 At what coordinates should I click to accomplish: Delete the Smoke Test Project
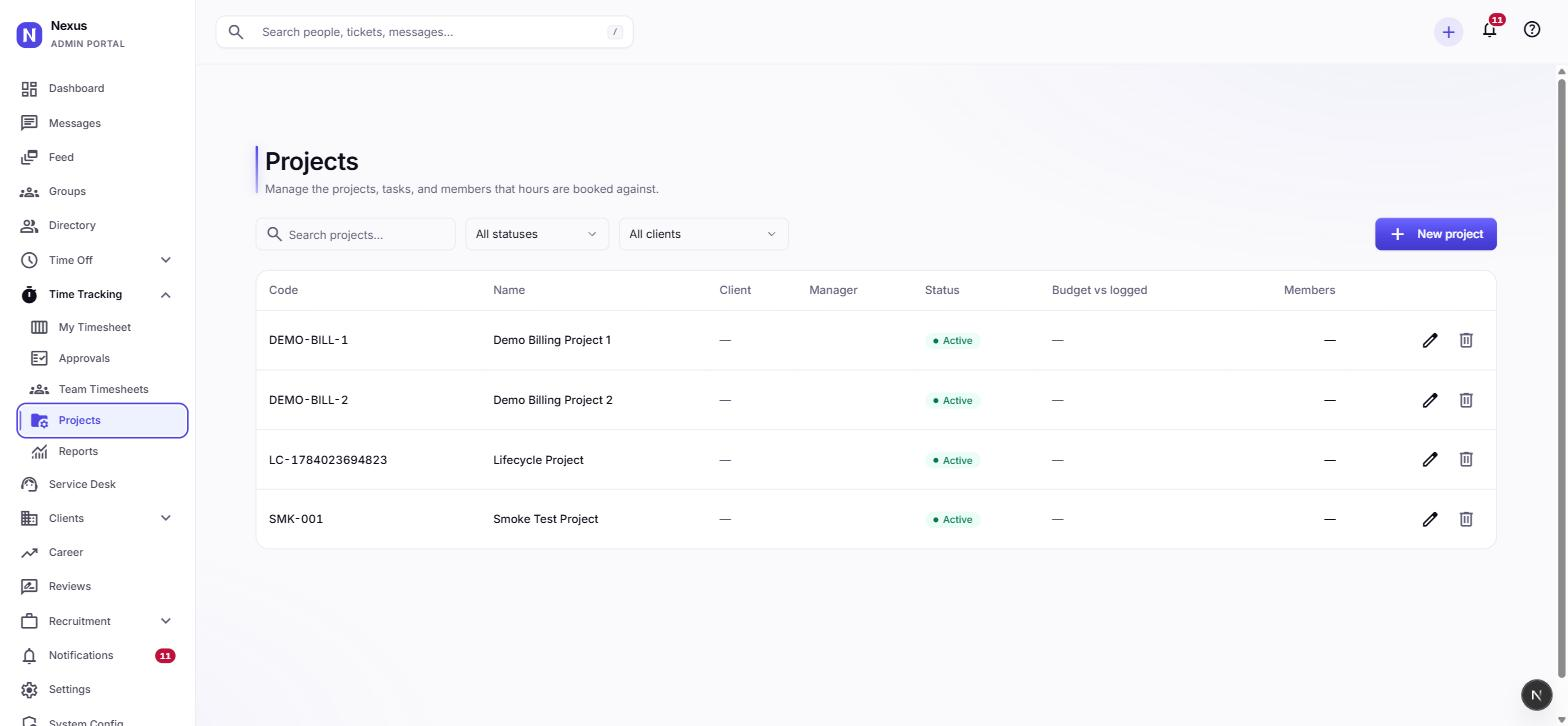tap(1466, 519)
